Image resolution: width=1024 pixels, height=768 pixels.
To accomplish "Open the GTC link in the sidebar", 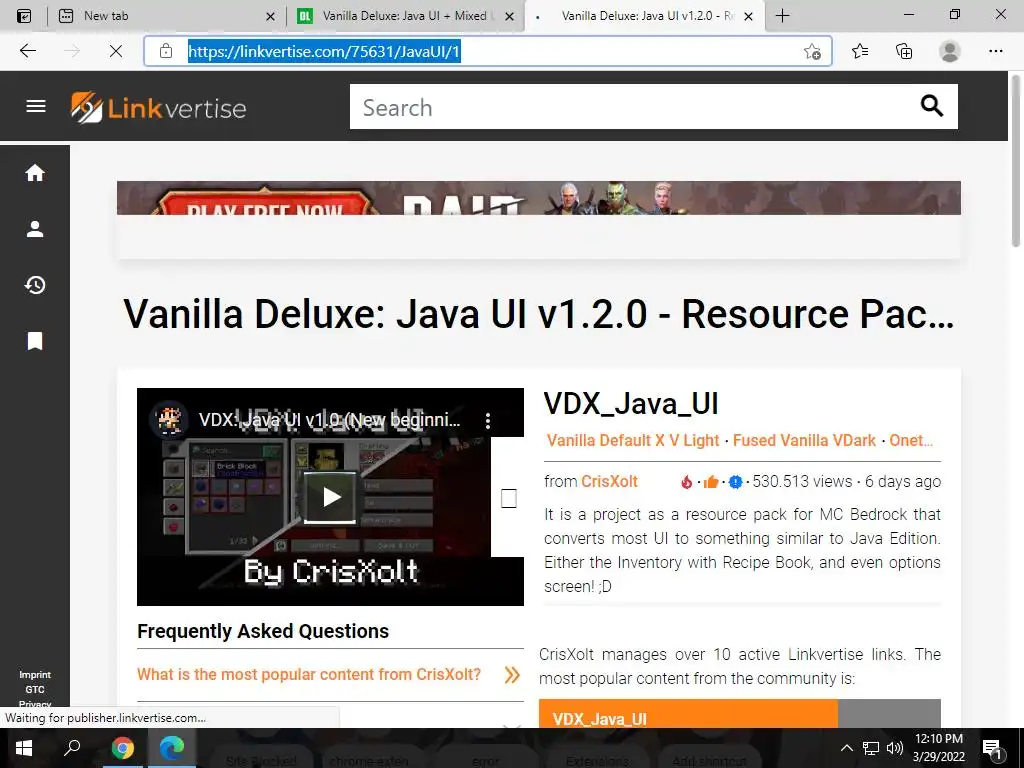I will coord(35,690).
